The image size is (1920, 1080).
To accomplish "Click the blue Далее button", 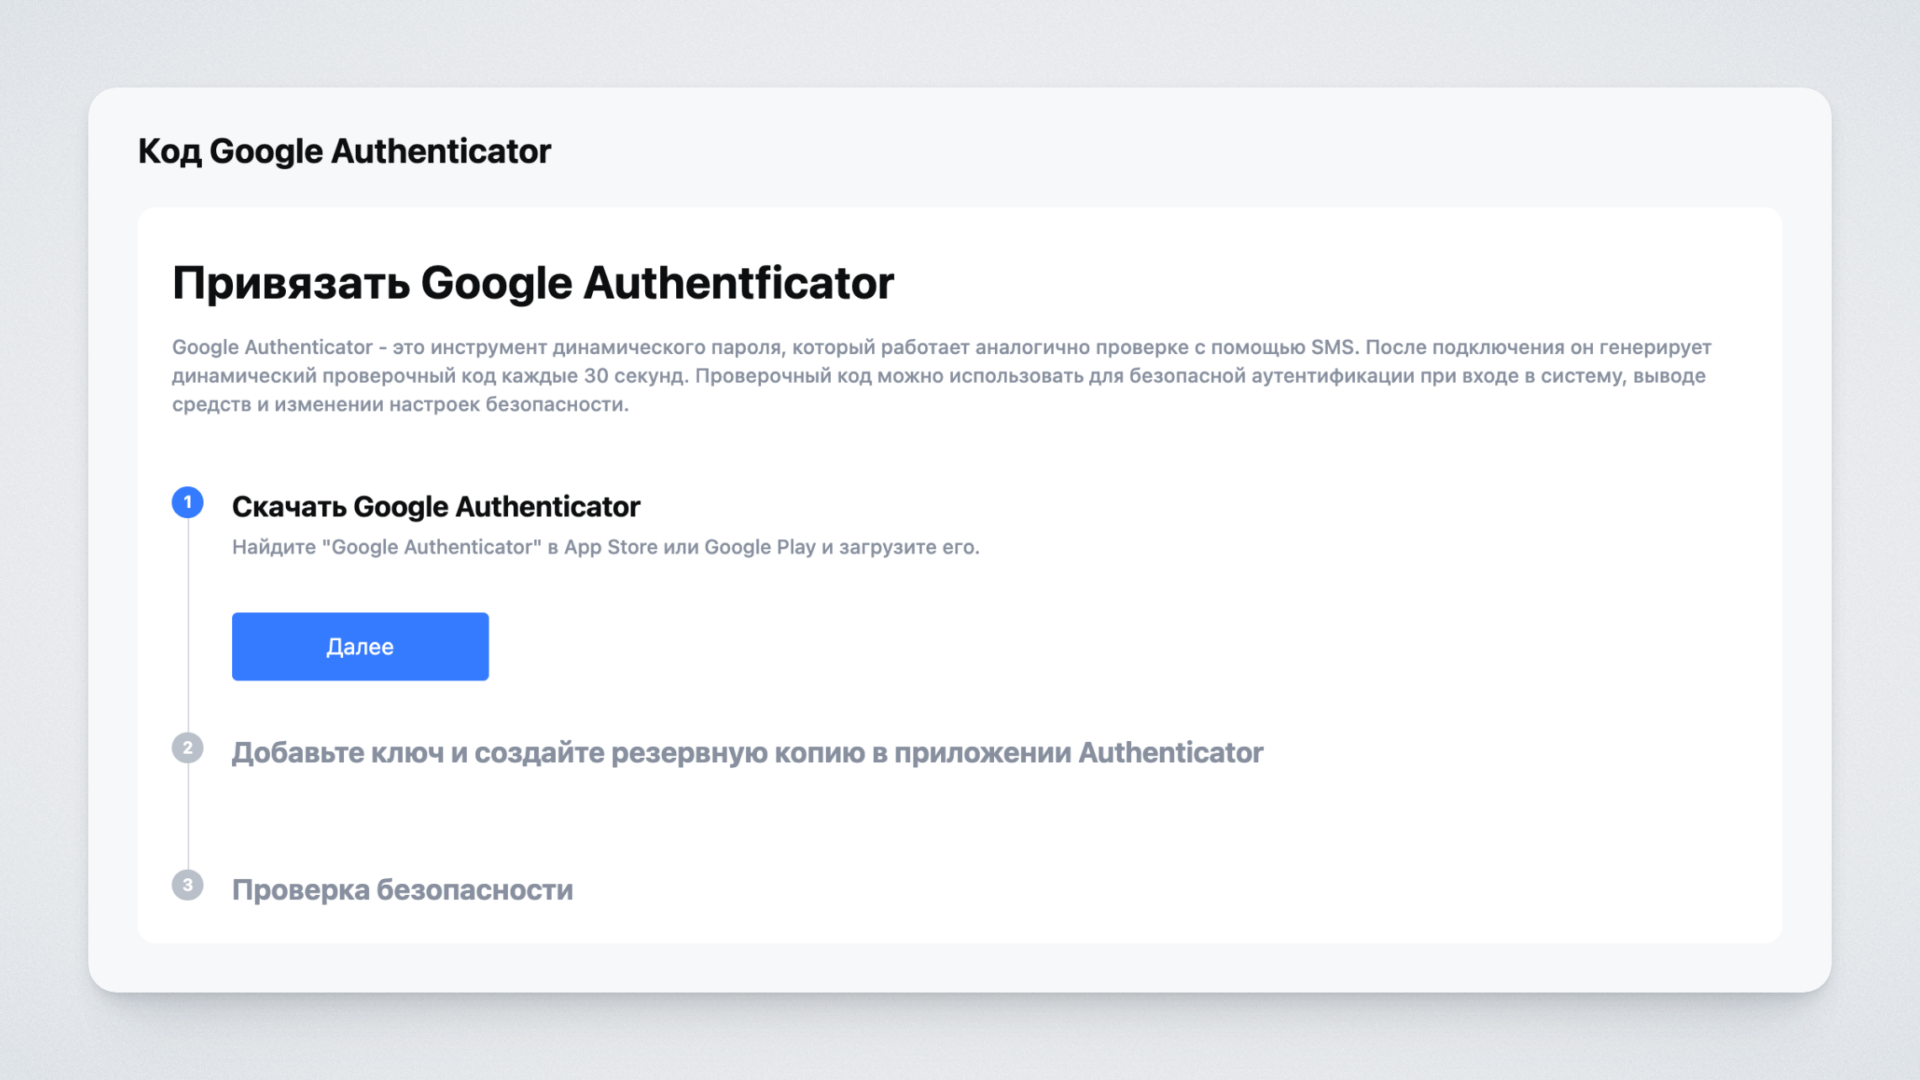I will click(x=360, y=646).
